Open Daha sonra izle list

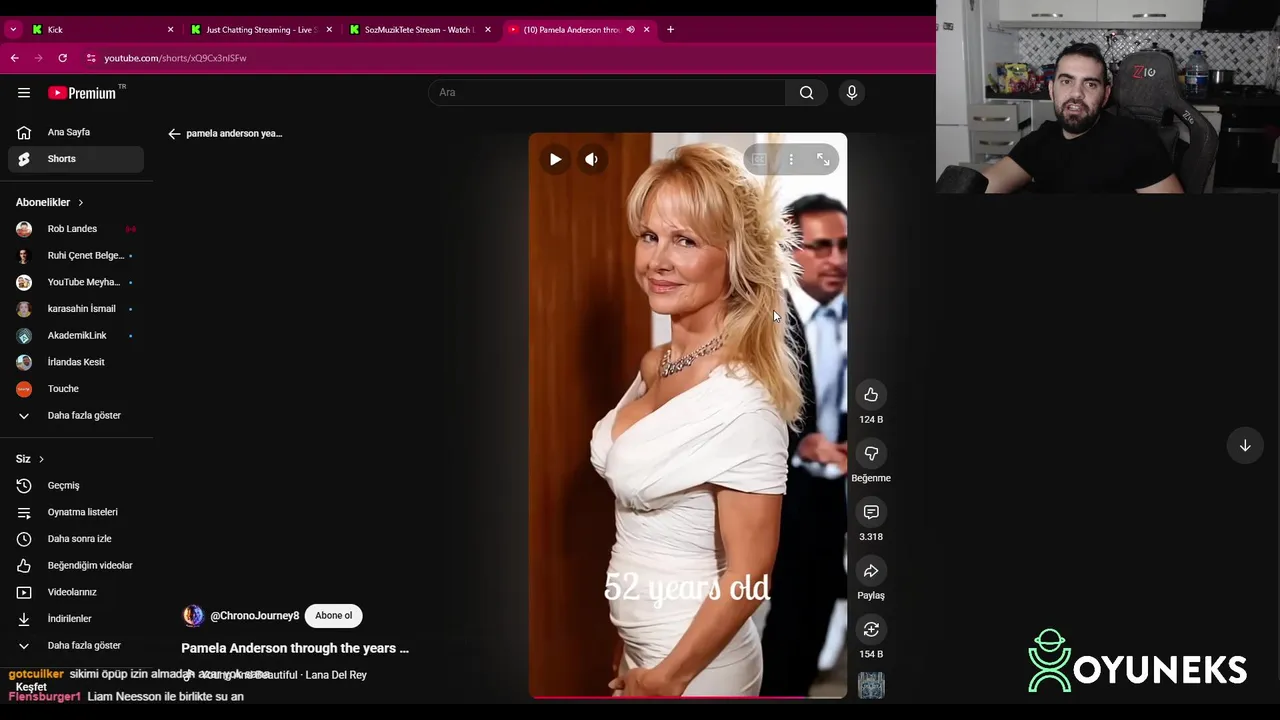76,539
